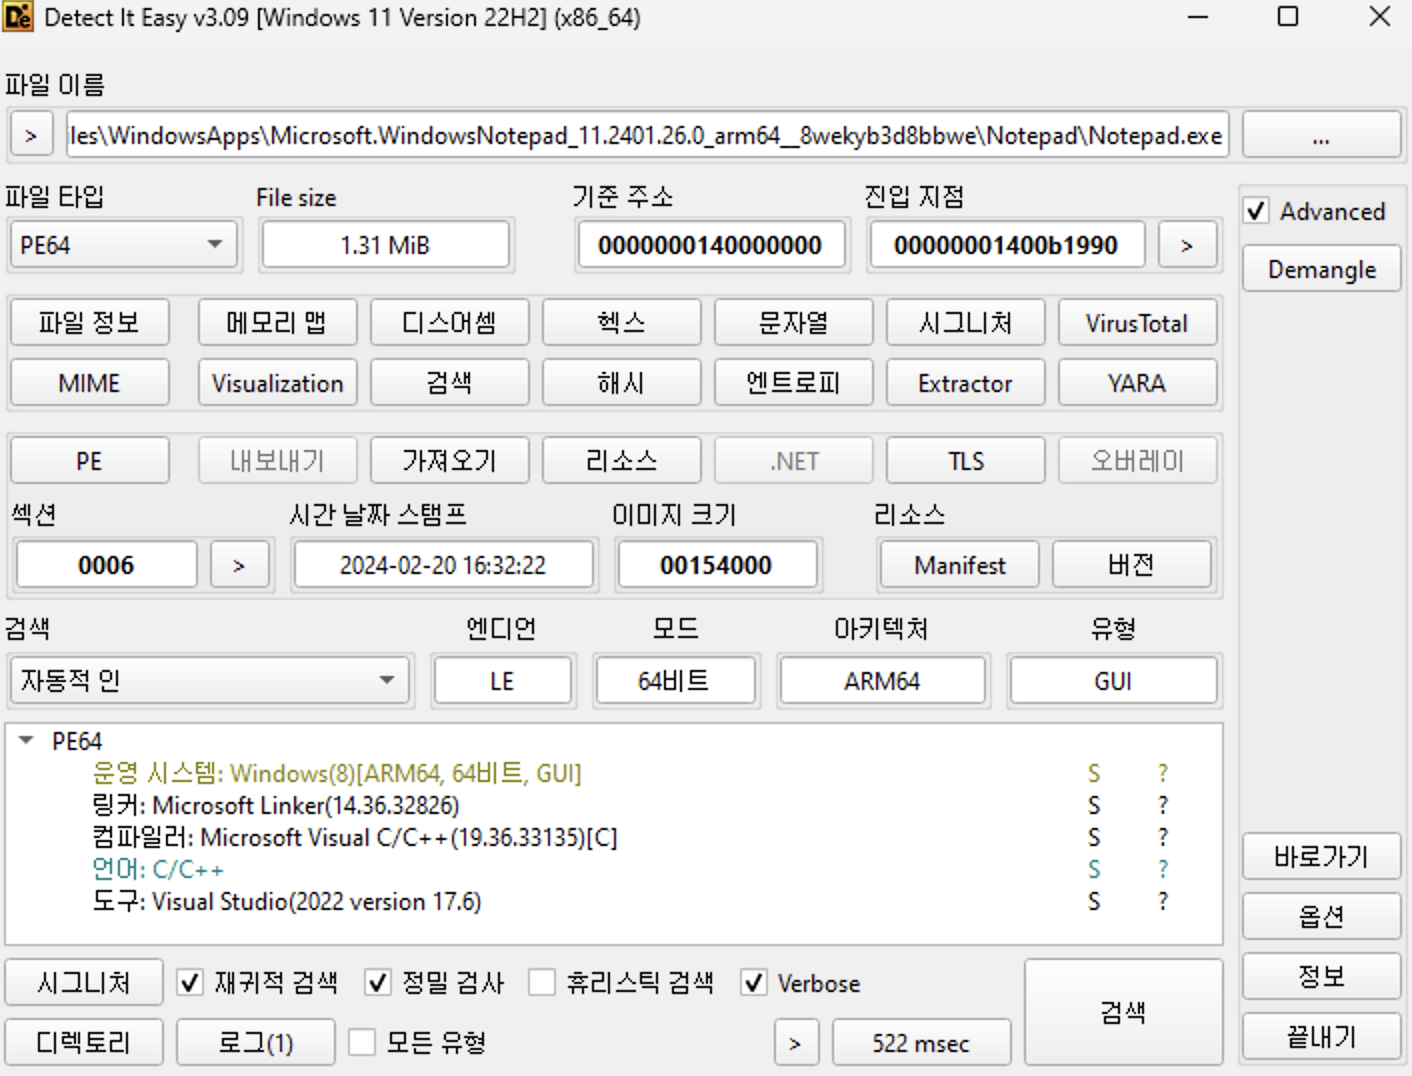Open the 해시 hash view
The image size is (1412, 1076).
pyautogui.click(x=621, y=383)
